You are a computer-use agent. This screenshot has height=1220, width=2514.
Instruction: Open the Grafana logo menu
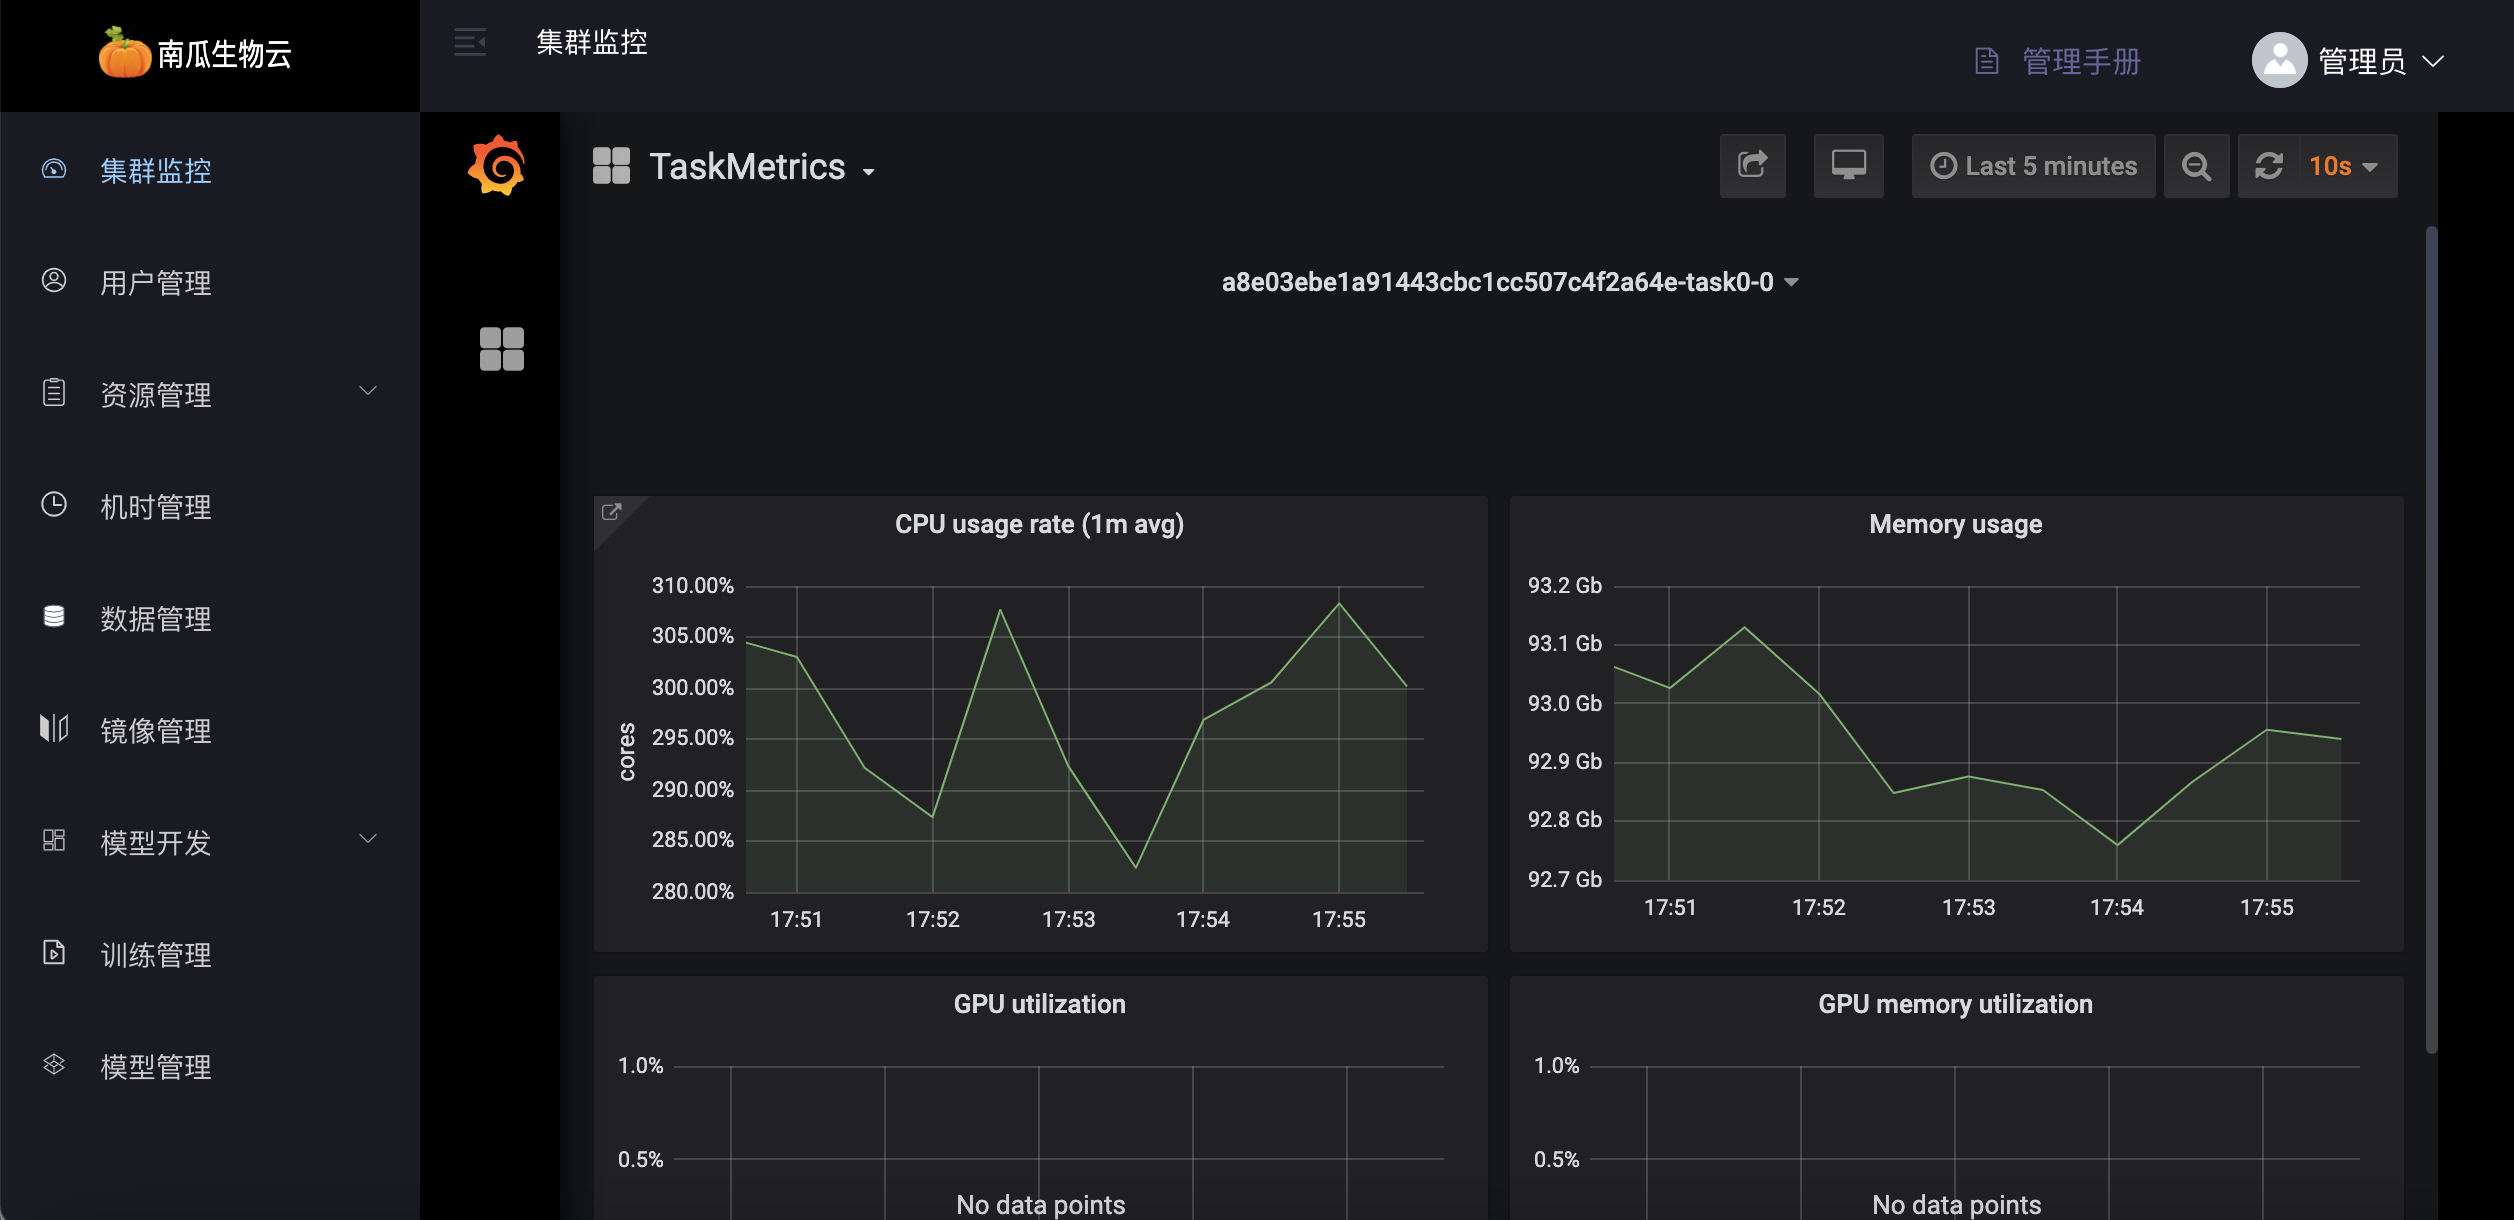pyautogui.click(x=497, y=166)
